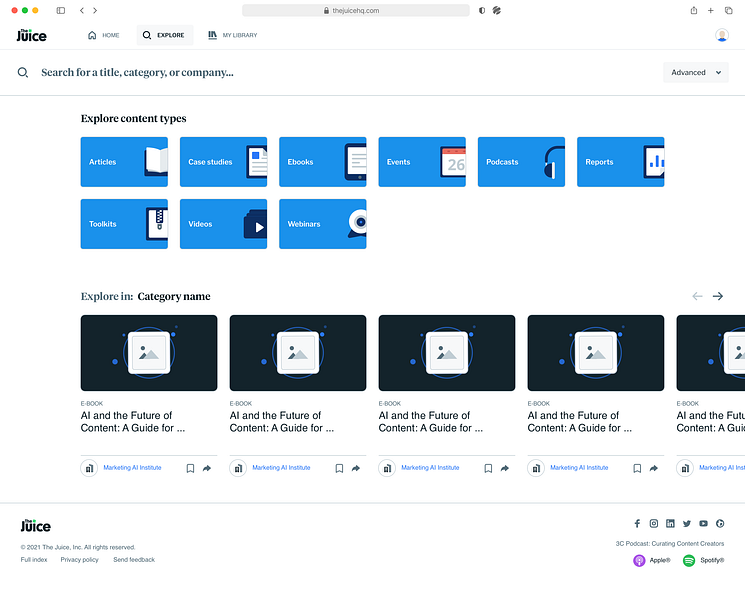Open the third card's 'AI and the Future of Content' title
Viewport: 745px width, 600px height.
pos(431,422)
